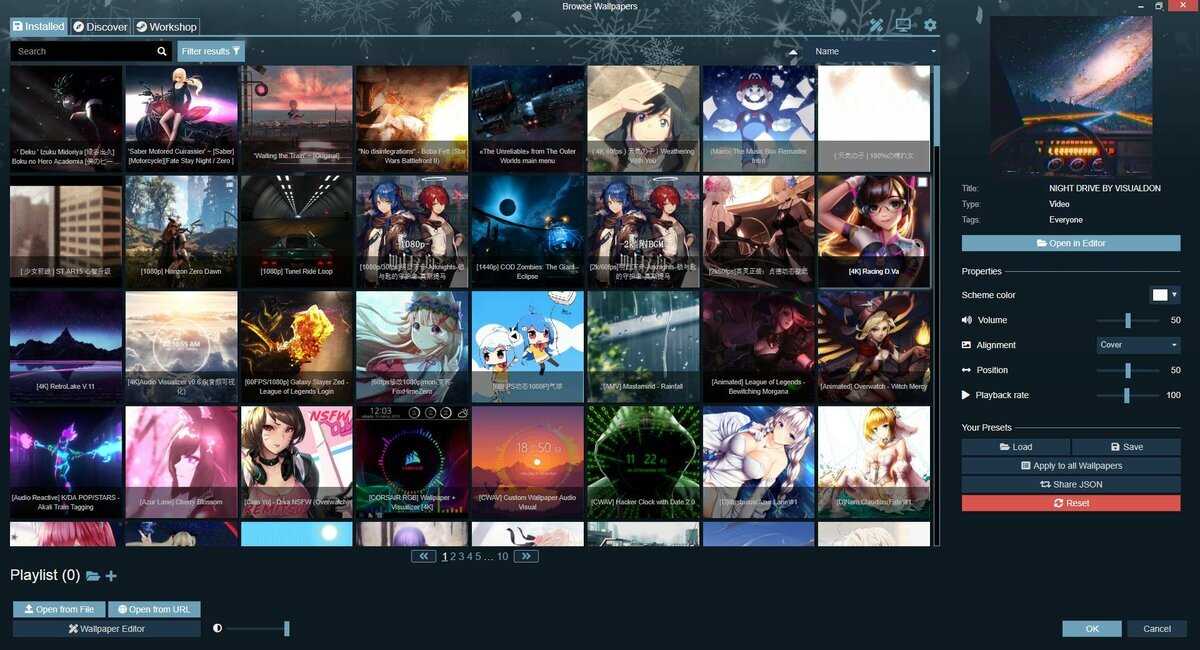Click Filter results button
Screen dimensions: 1200x650
coord(210,51)
